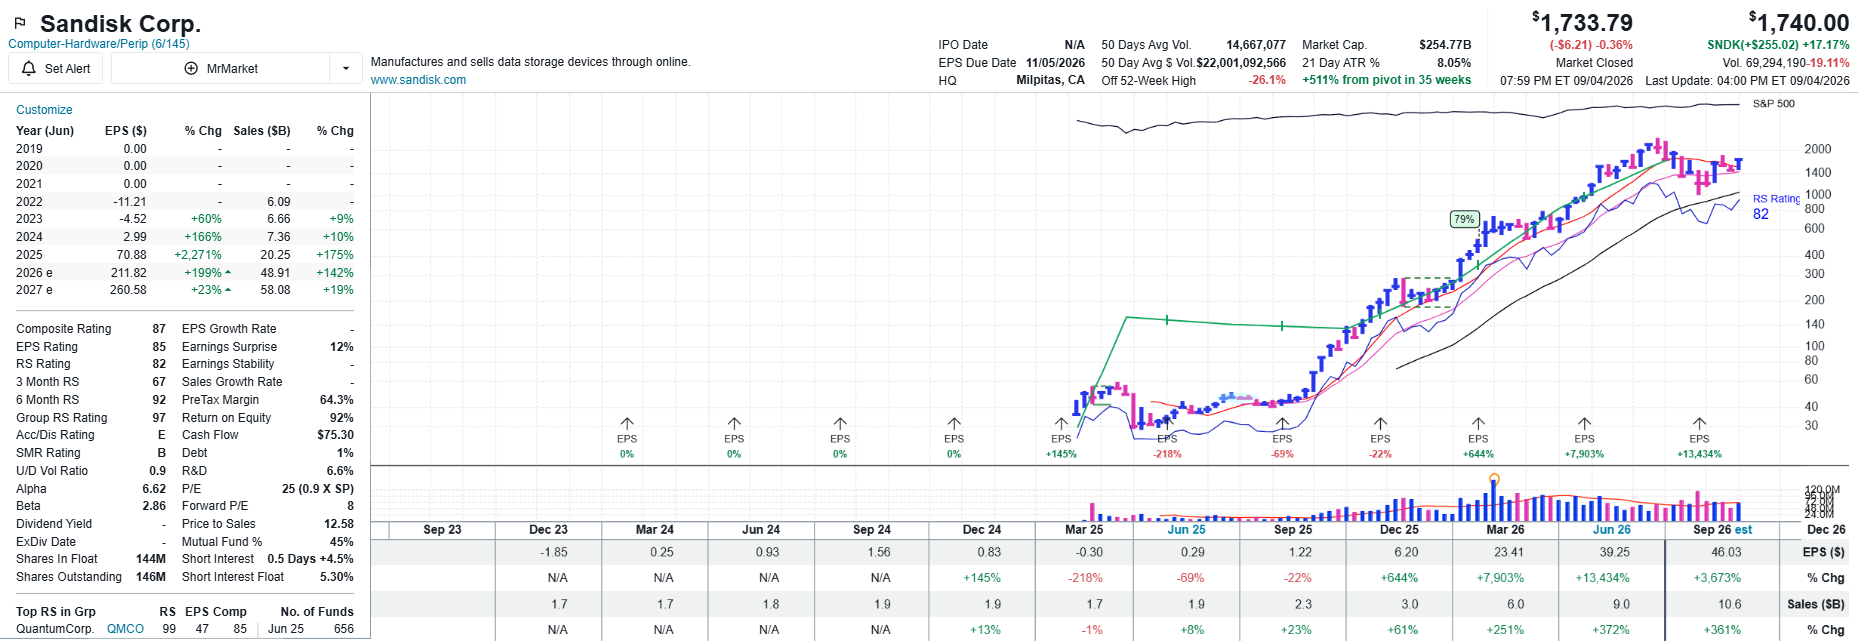This screenshot has height=642, width=1858.
Task: Click the EPS arrow marker showing +7,903%
Action: click(x=1584, y=424)
